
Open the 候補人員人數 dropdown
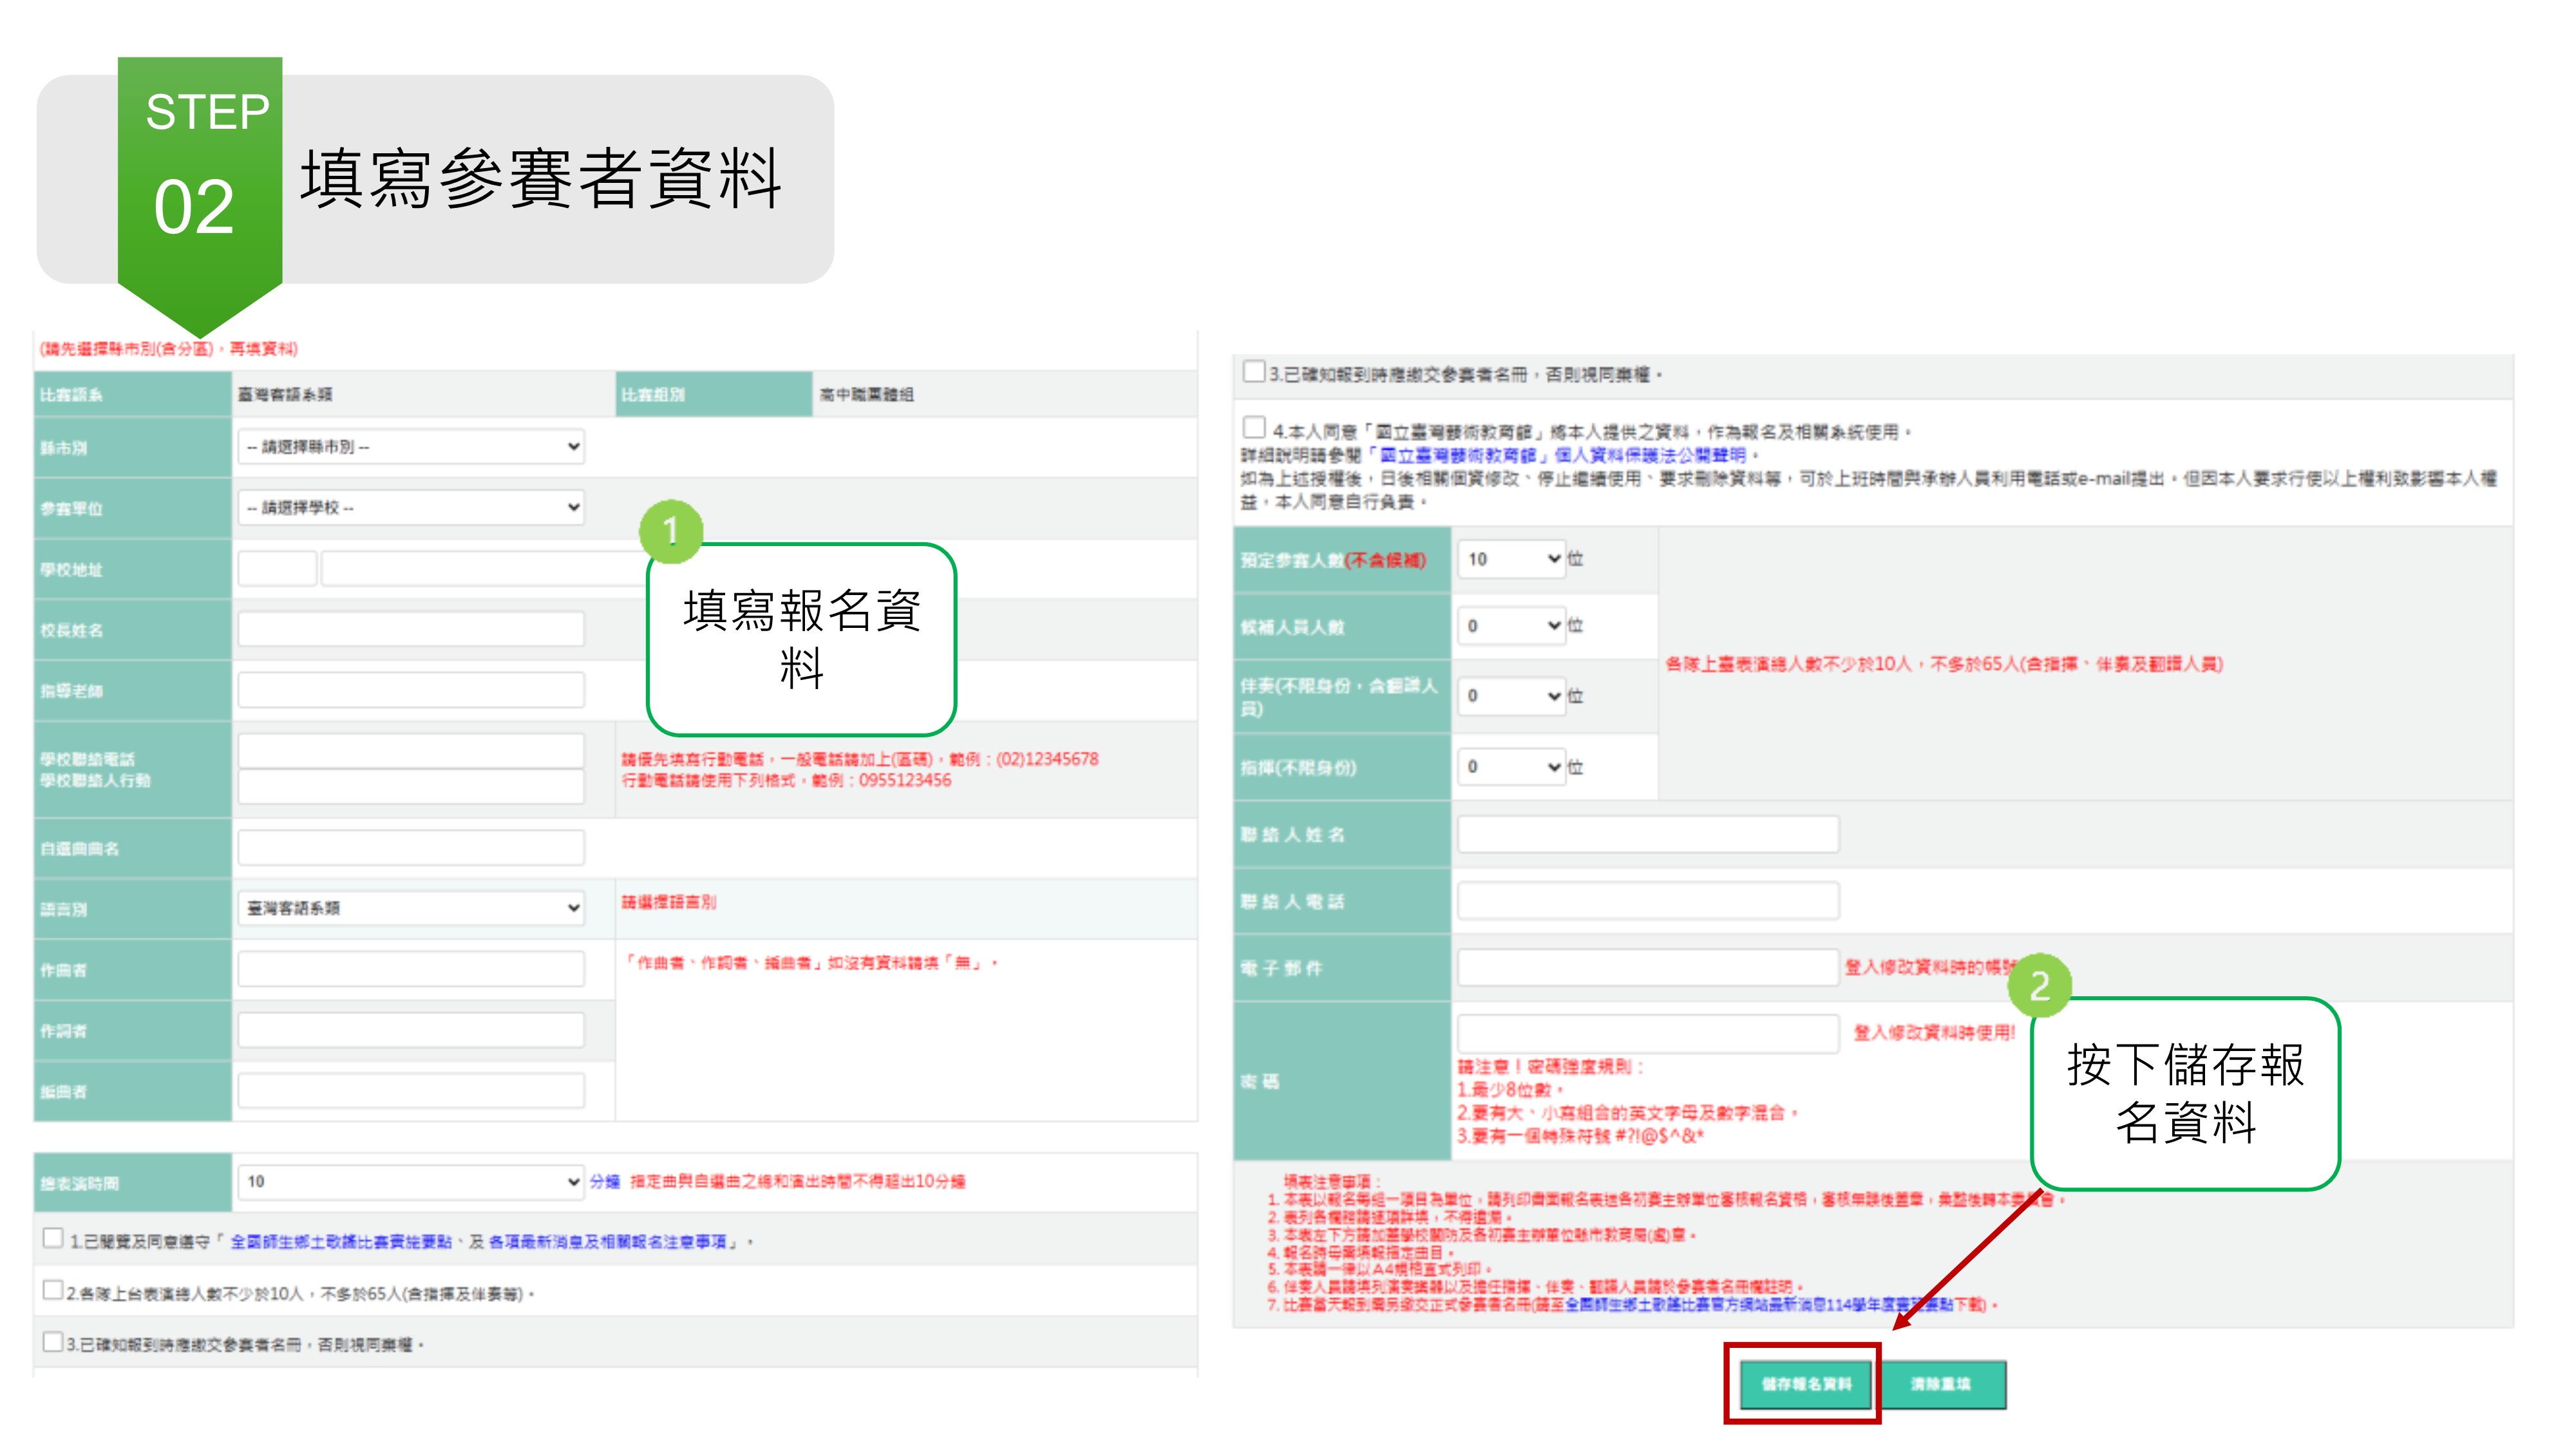tap(1511, 626)
